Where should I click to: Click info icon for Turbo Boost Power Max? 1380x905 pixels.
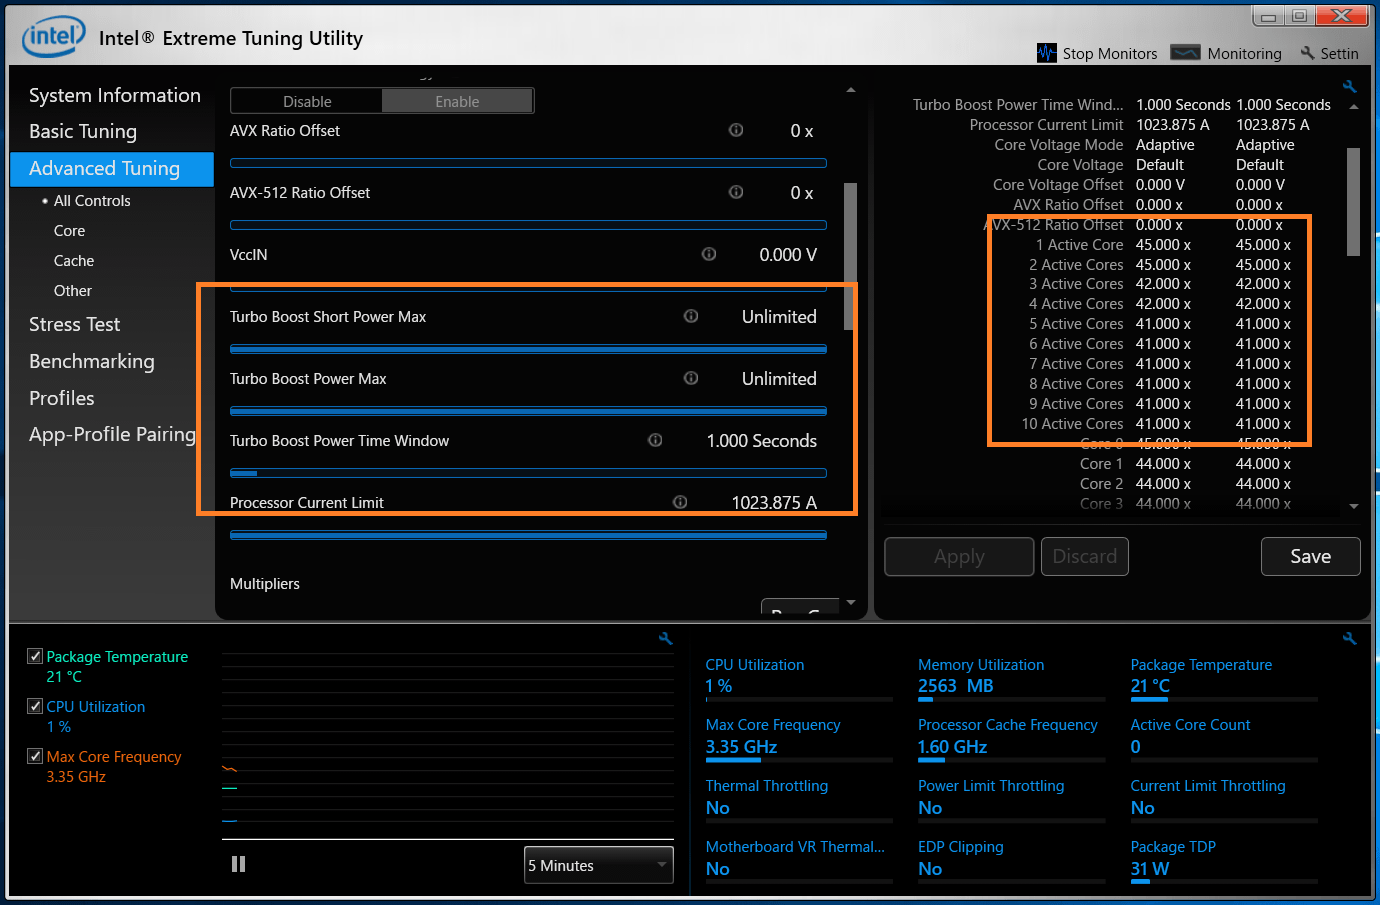(691, 378)
